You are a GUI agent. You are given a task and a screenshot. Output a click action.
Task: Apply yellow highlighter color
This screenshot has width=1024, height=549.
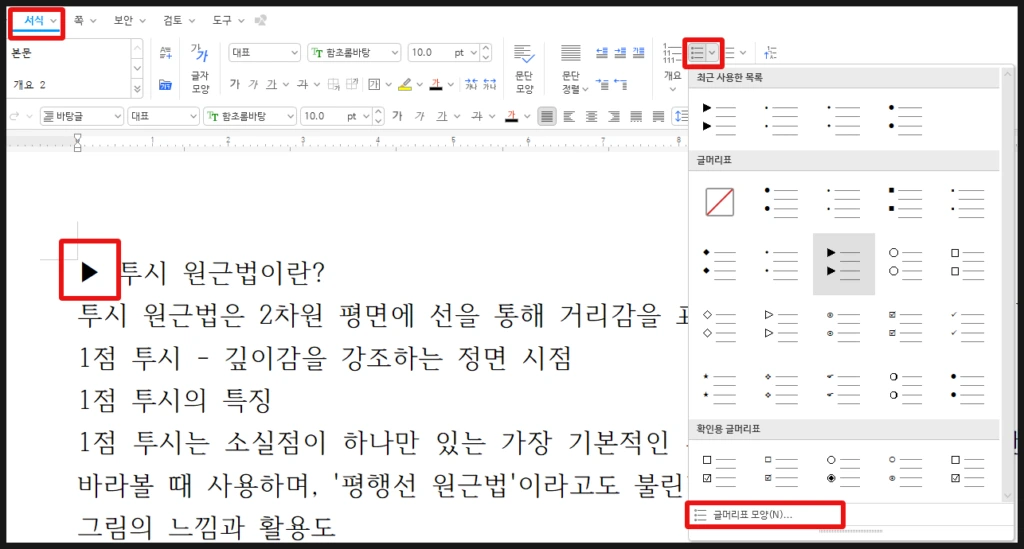point(405,84)
